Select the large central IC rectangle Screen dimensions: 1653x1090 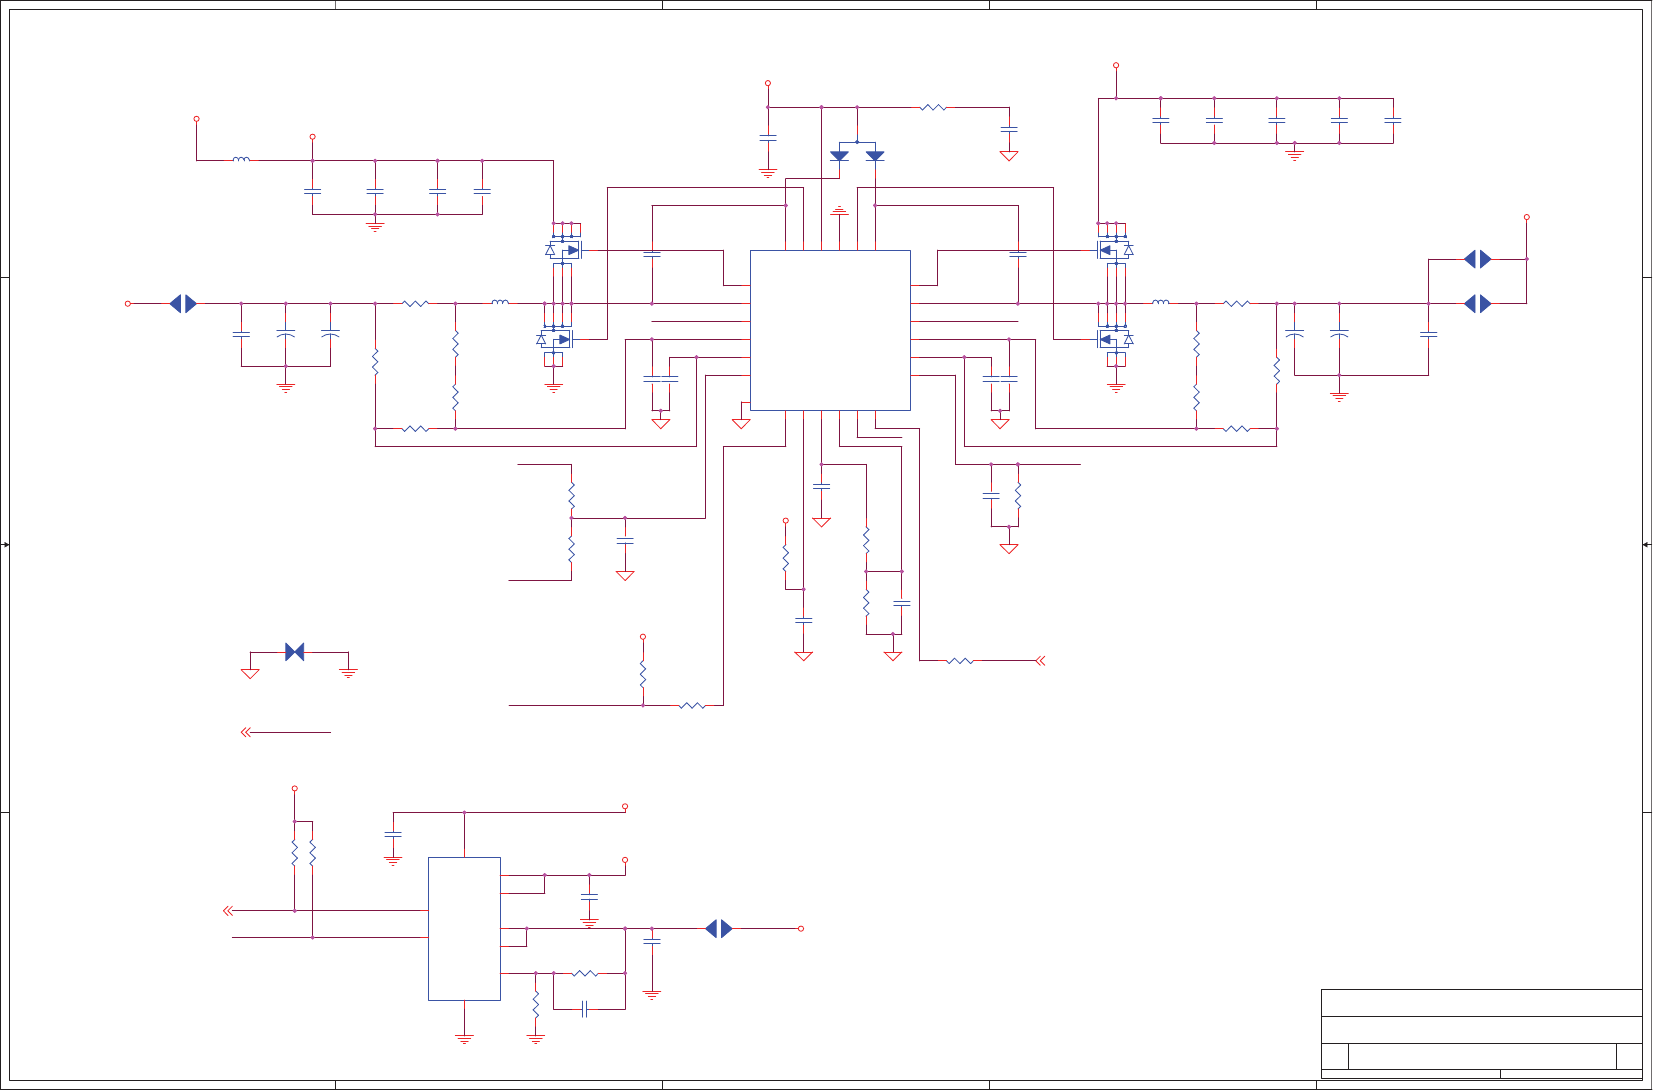click(x=830, y=330)
